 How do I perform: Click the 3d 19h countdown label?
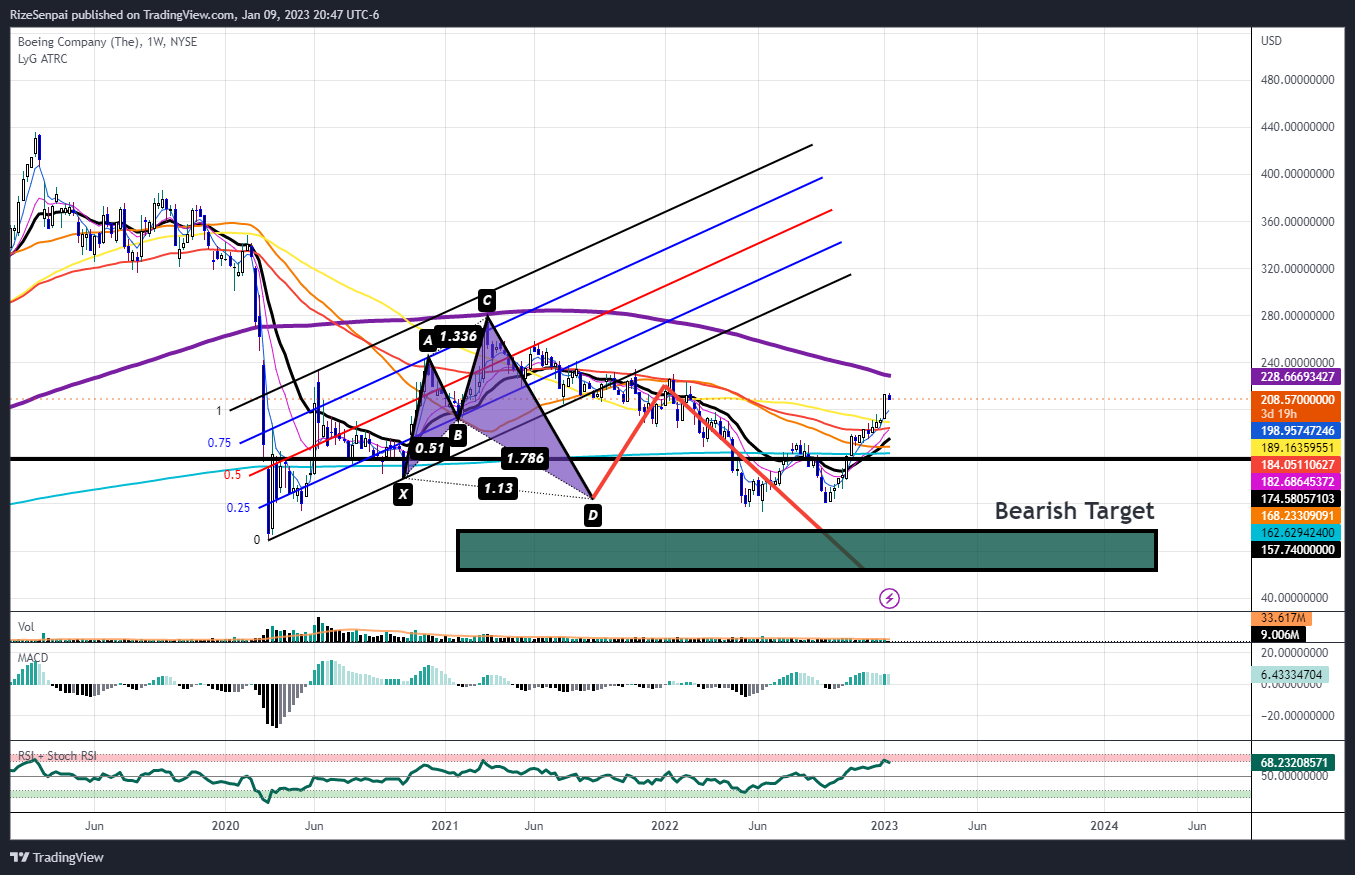pos(1279,413)
